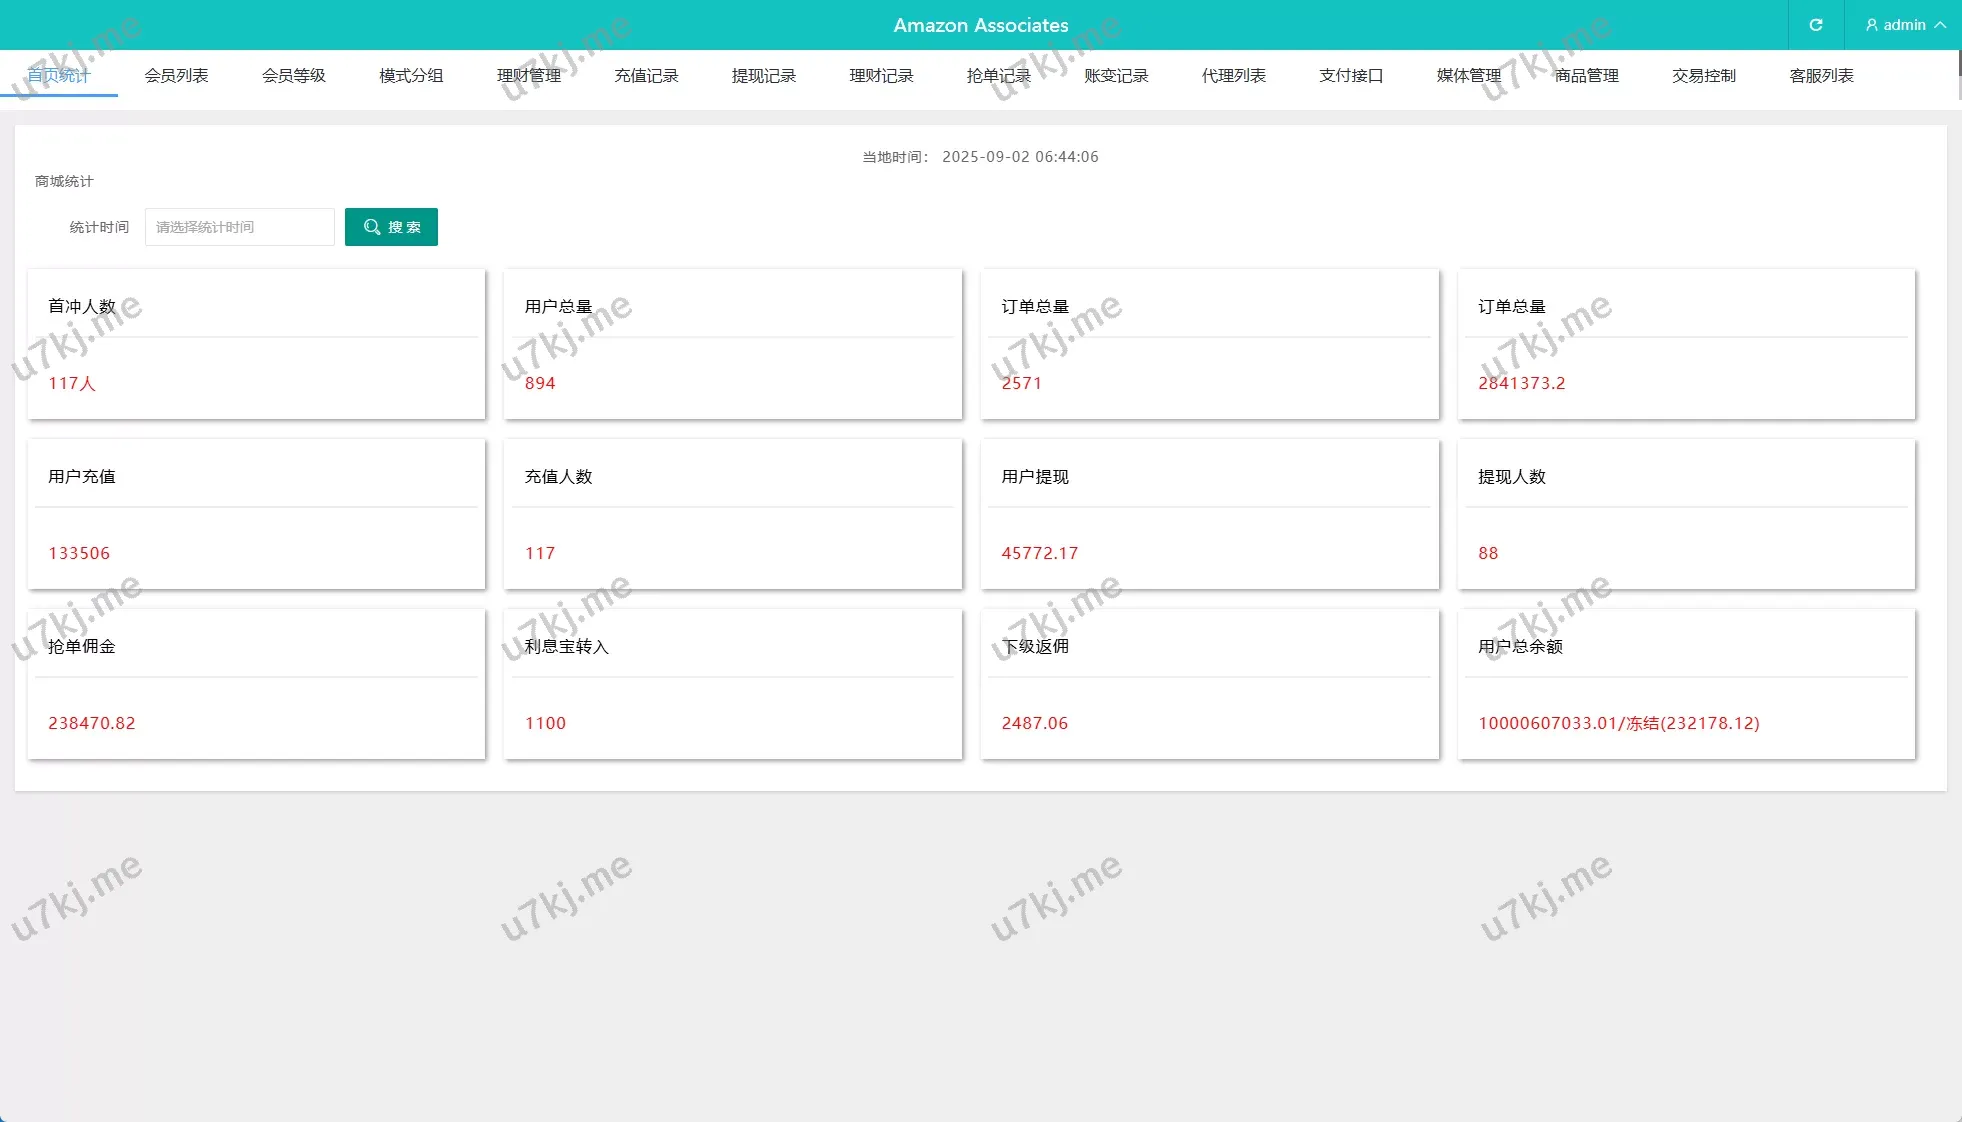Open the 支付接口 tab
1962x1122 pixels.
coord(1351,76)
